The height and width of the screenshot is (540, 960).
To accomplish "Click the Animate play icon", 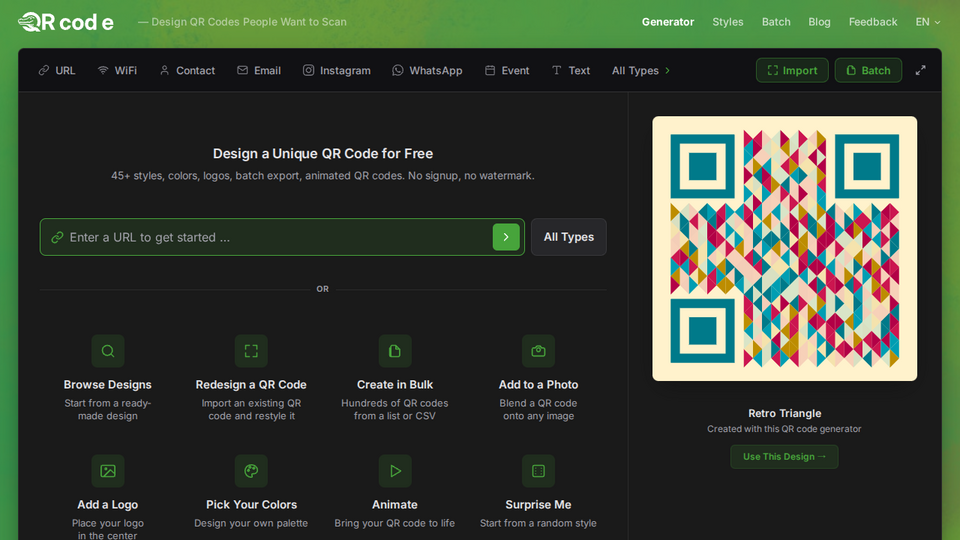I will 395,471.
